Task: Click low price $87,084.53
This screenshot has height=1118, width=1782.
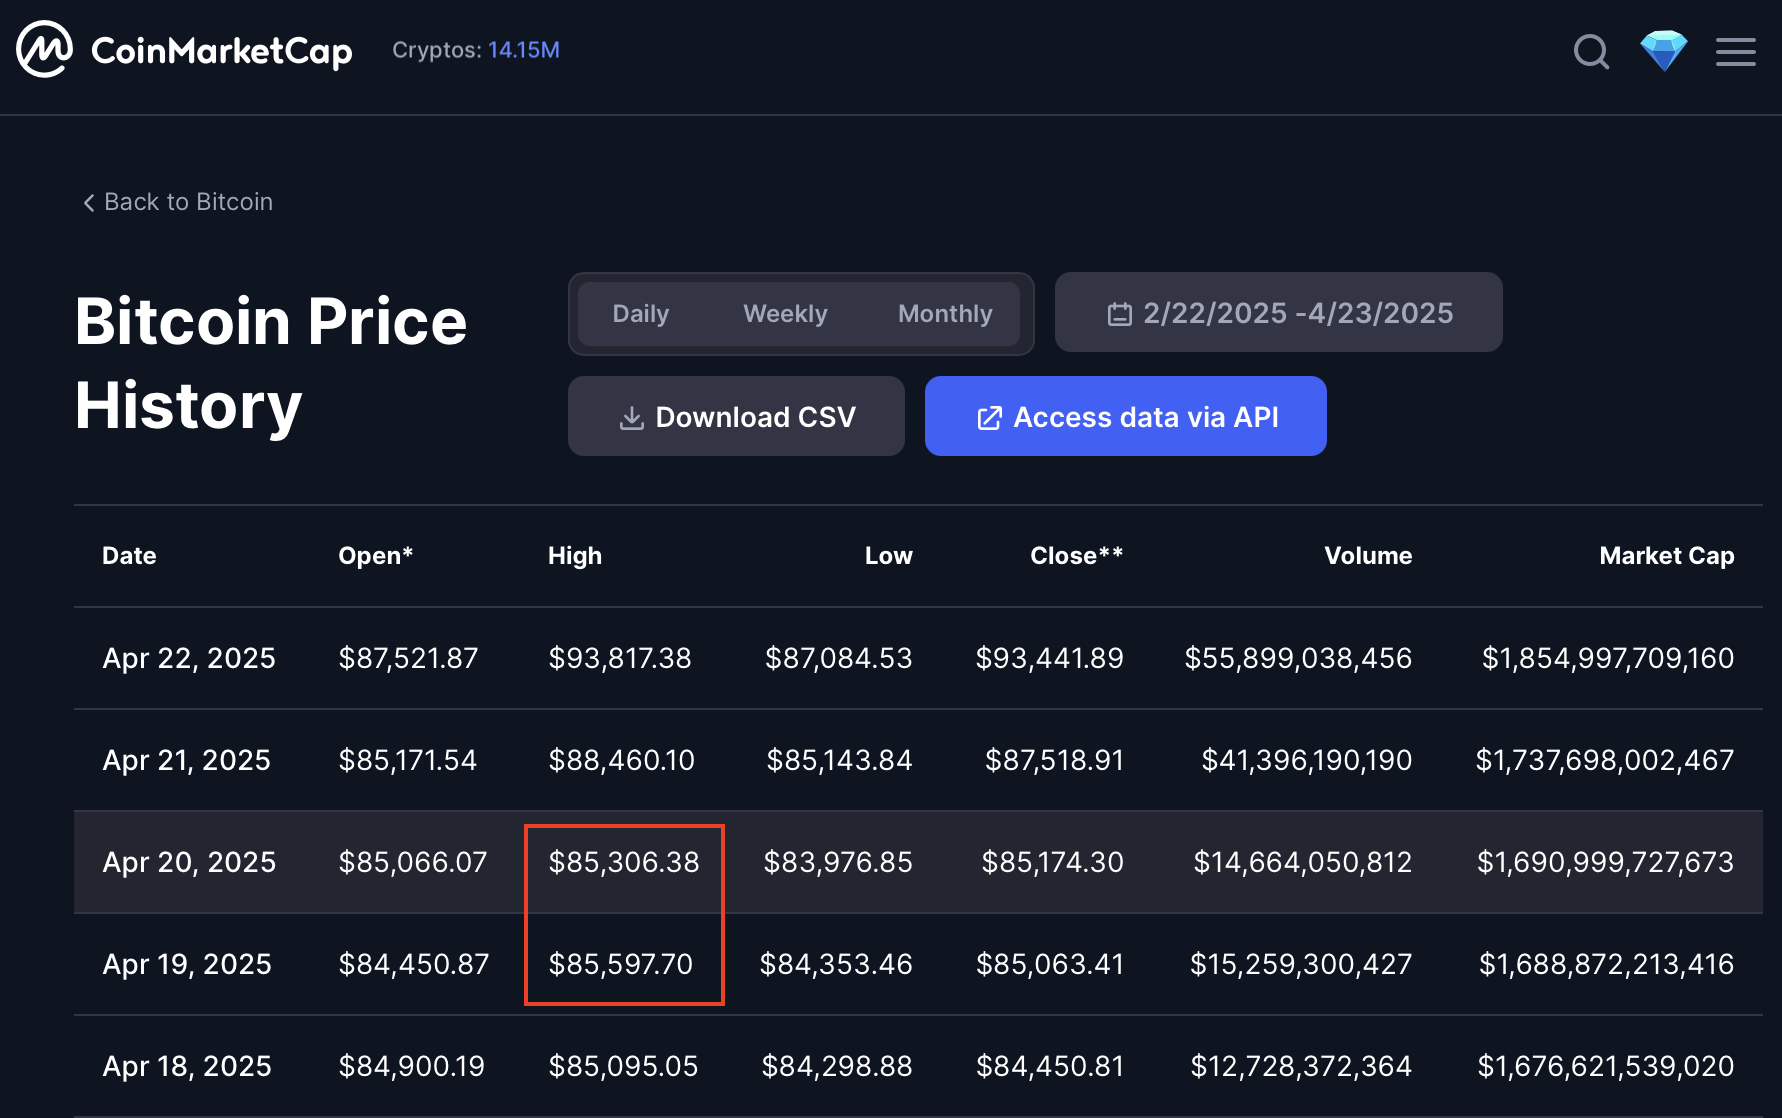Action: pos(838,658)
